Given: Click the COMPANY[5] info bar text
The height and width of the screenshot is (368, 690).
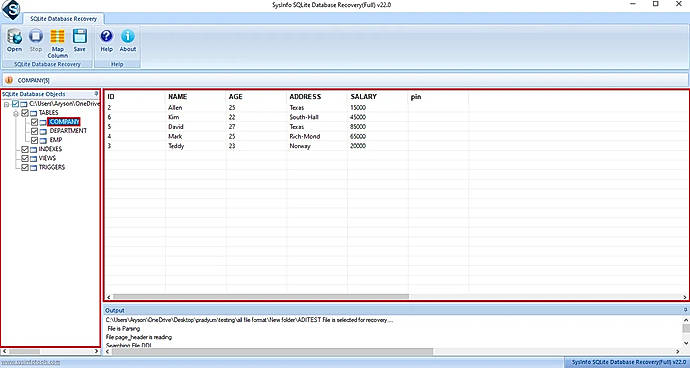Looking at the screenshot, I should pyautogui.click(x=33, y=80).
